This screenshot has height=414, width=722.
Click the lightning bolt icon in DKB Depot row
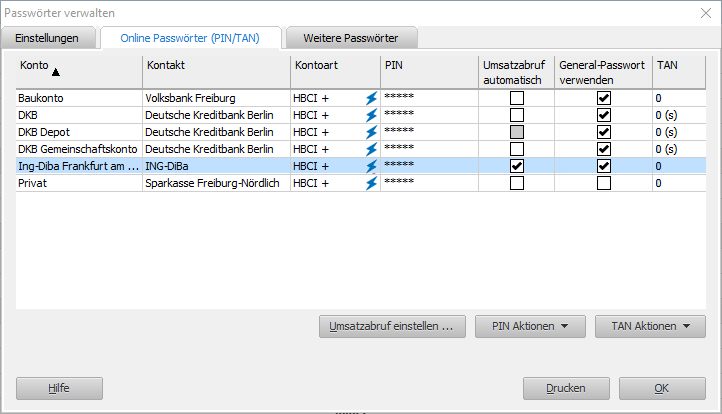coord(371,132)
